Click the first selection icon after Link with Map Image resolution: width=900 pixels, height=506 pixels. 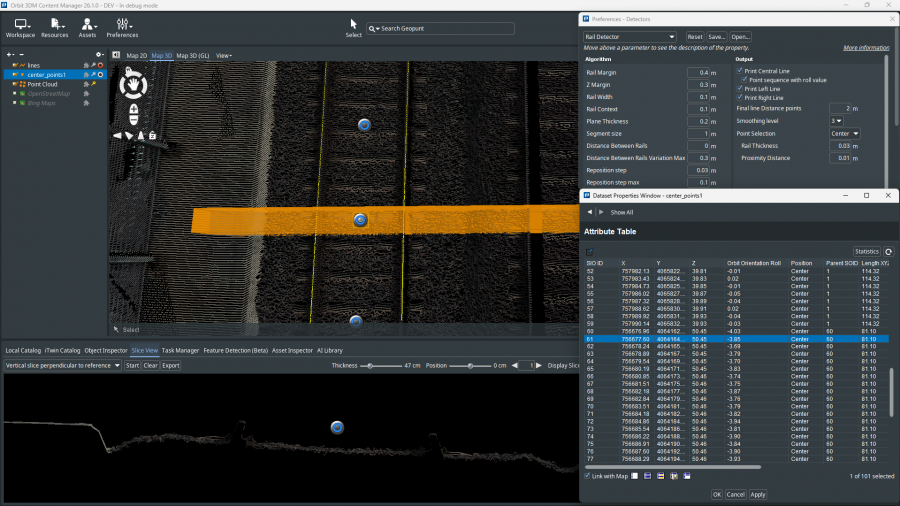(x=635, y=476)
